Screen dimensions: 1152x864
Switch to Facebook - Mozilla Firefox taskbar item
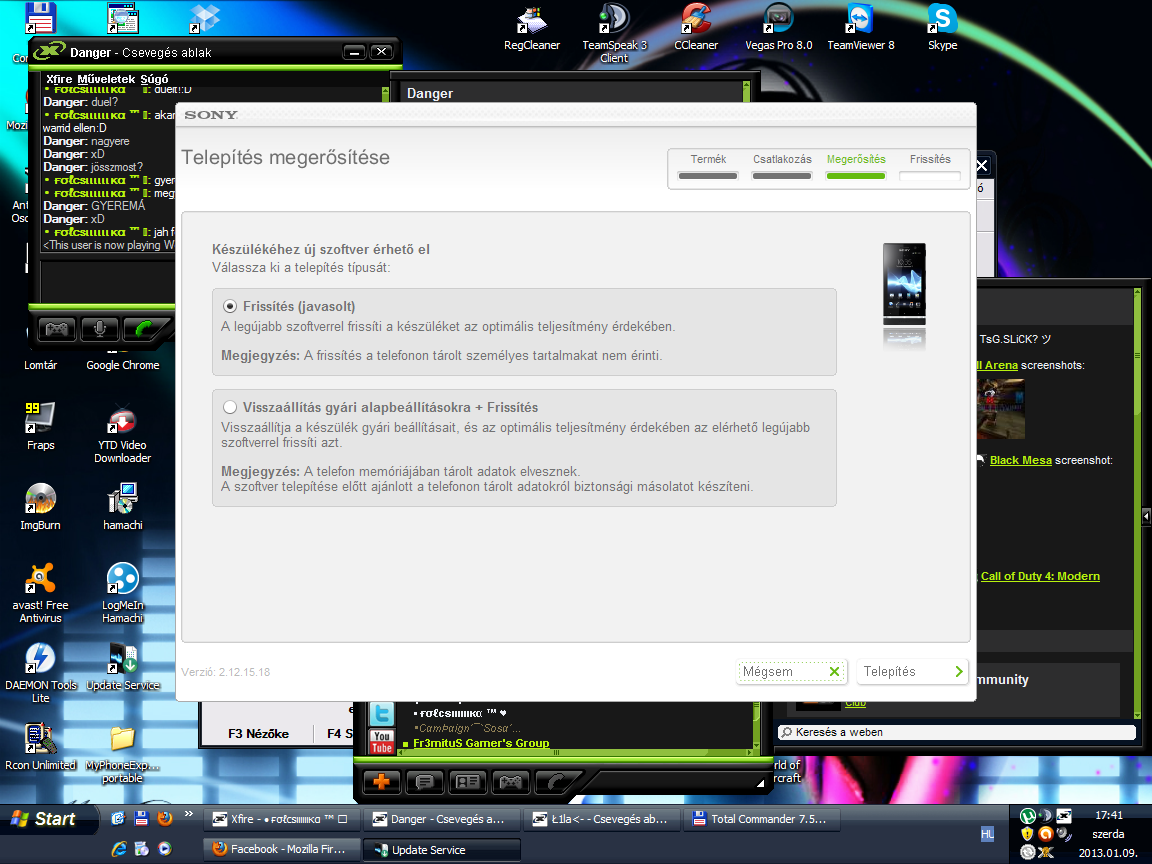click(281, 849)
